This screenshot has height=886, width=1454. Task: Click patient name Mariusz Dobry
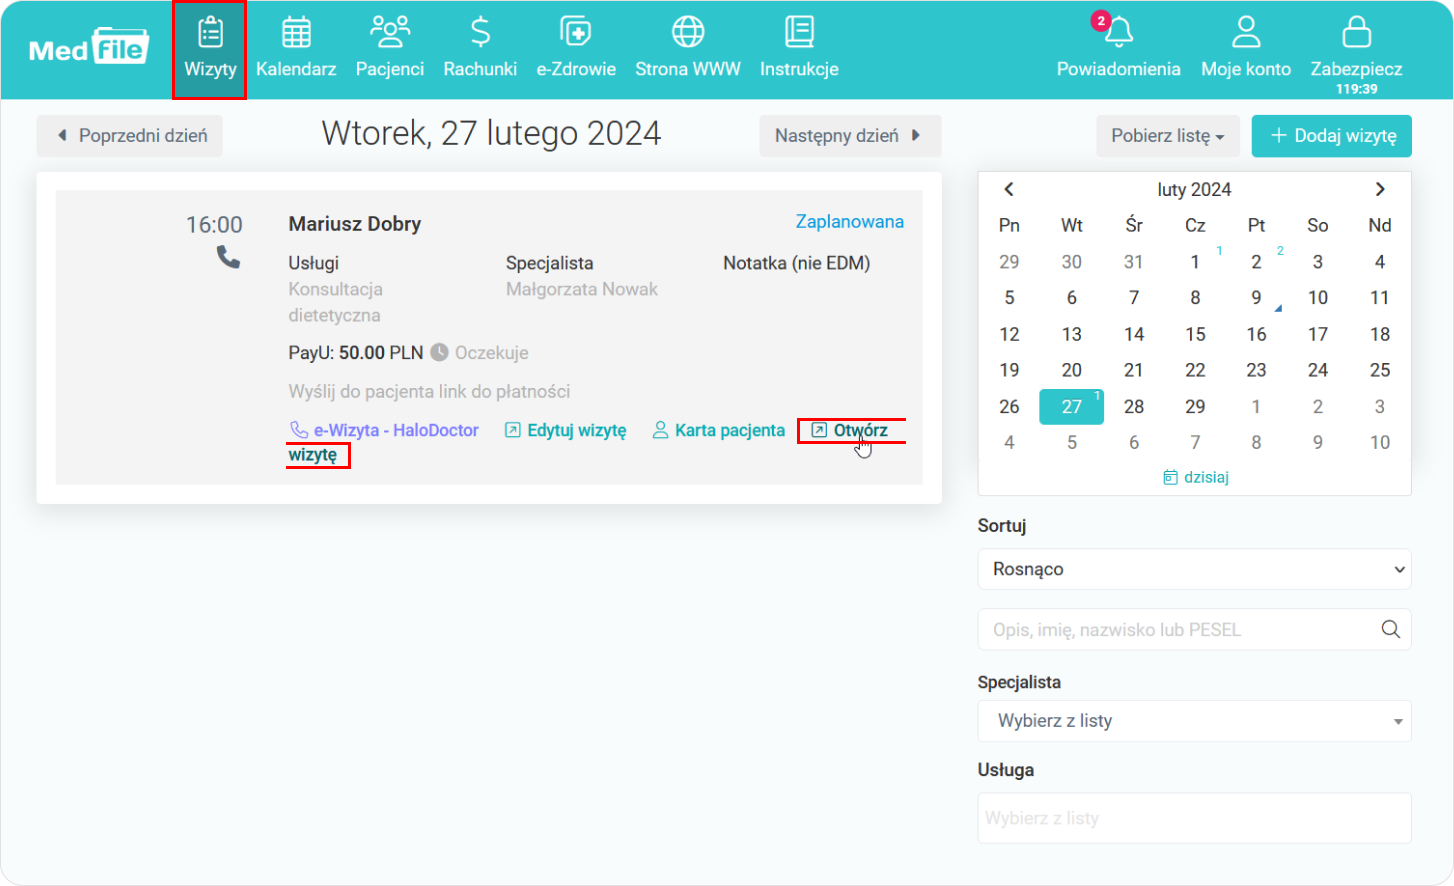point(355,224)
